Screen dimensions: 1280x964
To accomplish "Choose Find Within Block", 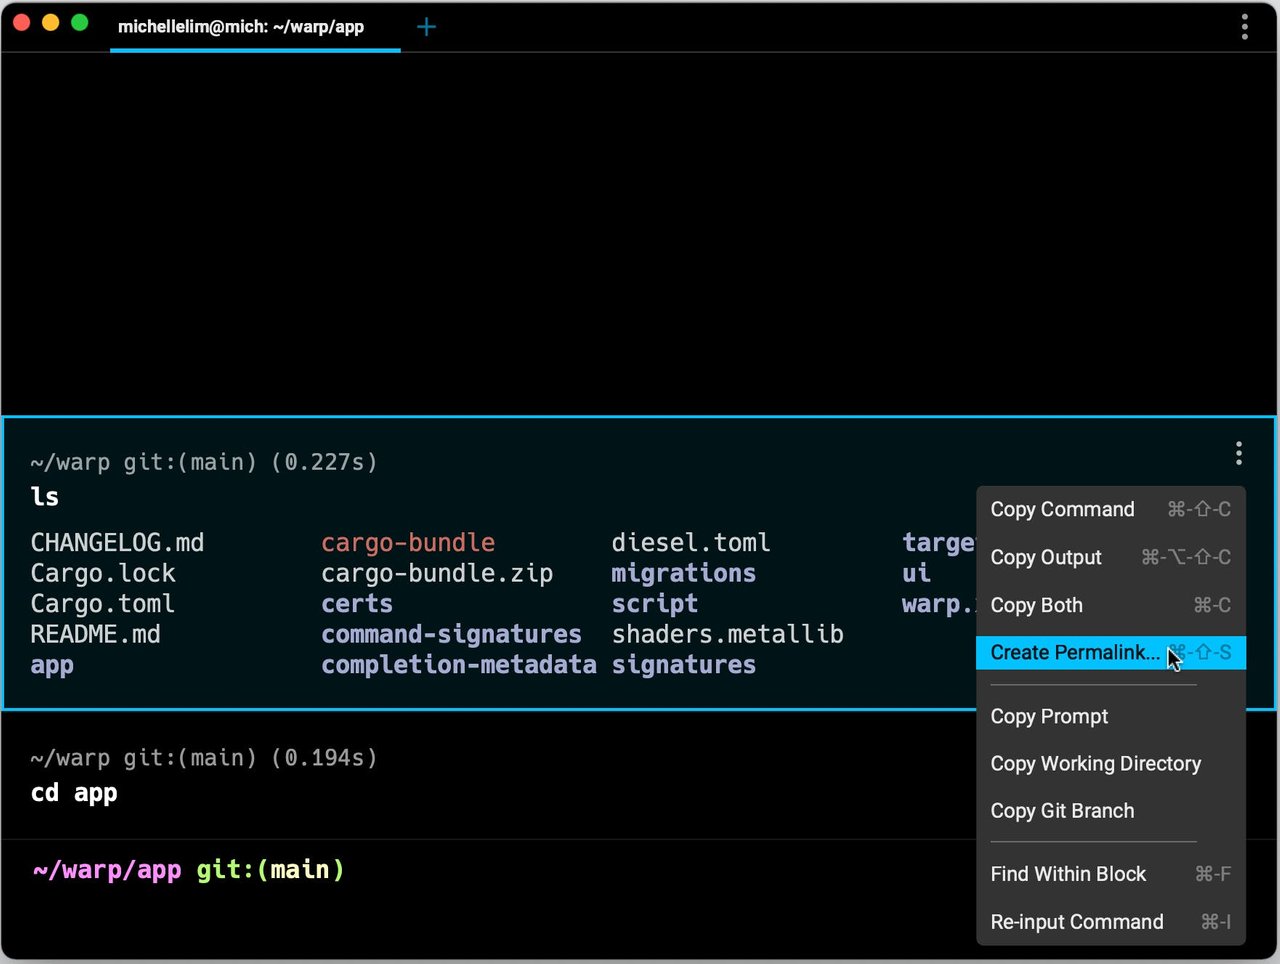I will (1068, 873).
